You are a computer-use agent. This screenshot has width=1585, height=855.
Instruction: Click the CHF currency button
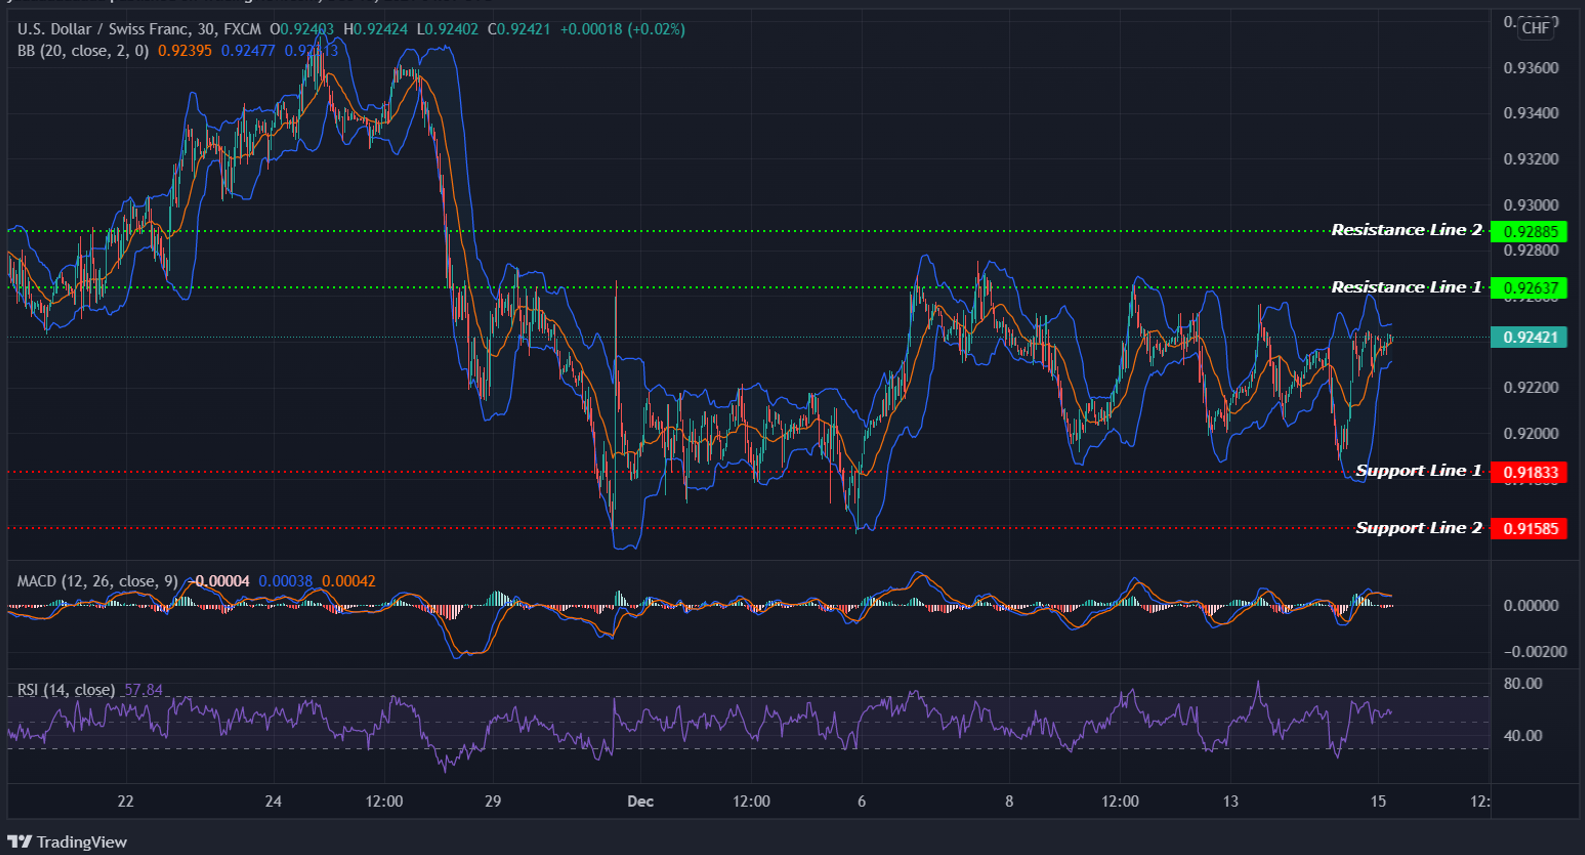1535,28
